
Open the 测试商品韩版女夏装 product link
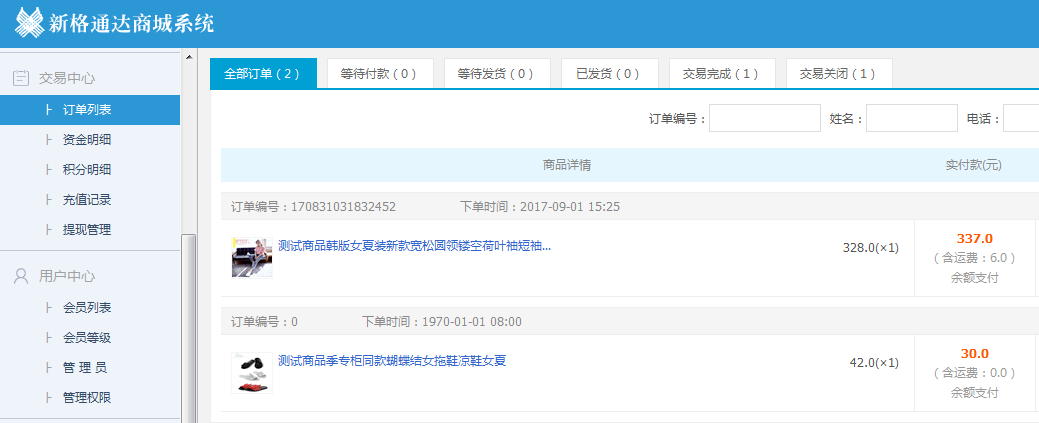click(414, 246)
